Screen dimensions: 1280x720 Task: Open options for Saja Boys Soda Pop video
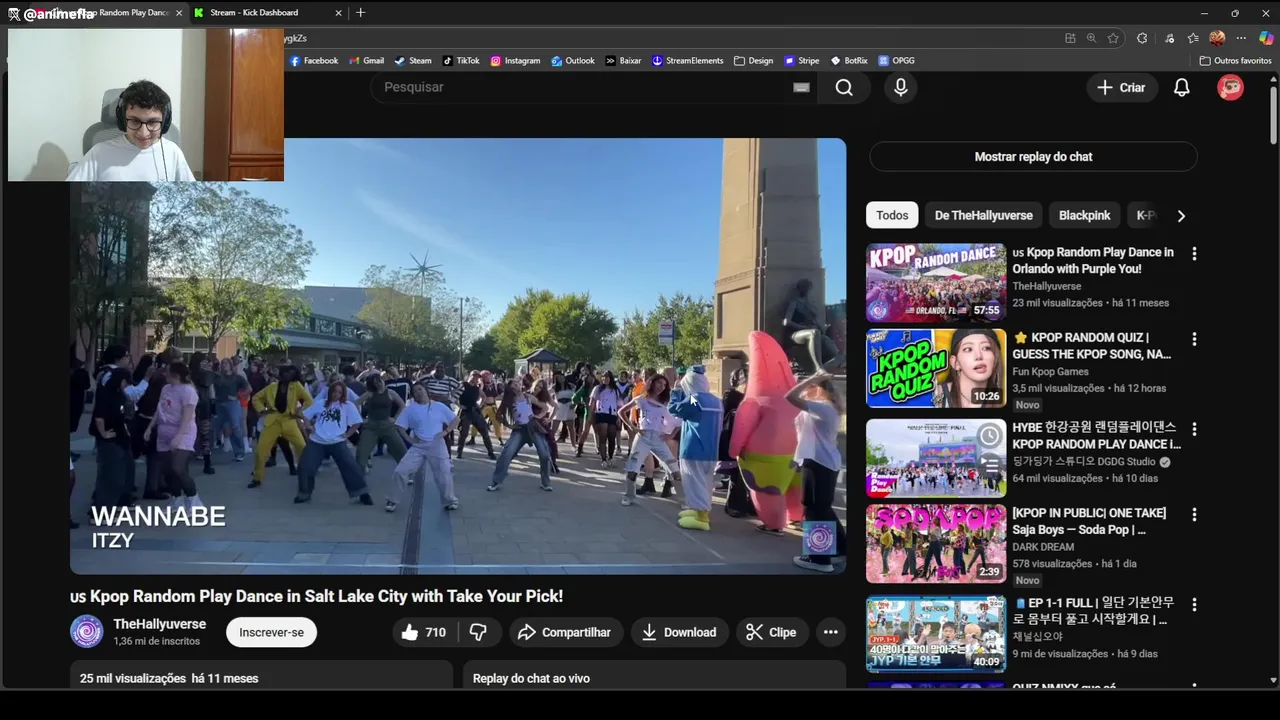1193,514
